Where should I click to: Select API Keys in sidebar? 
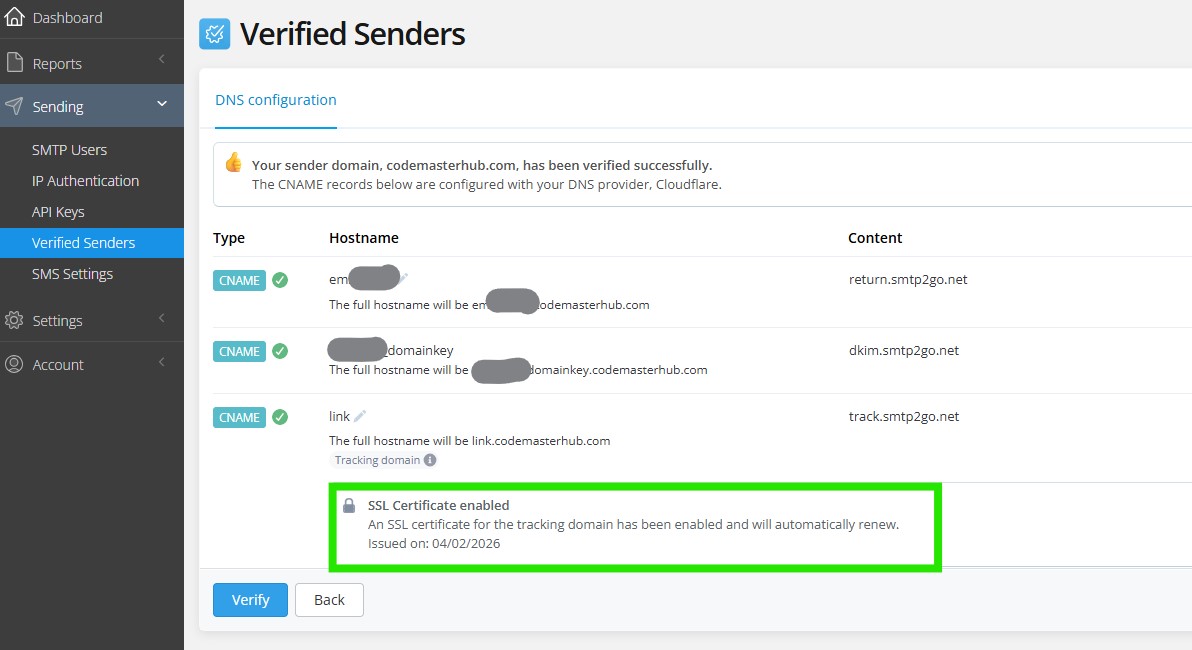58,212
